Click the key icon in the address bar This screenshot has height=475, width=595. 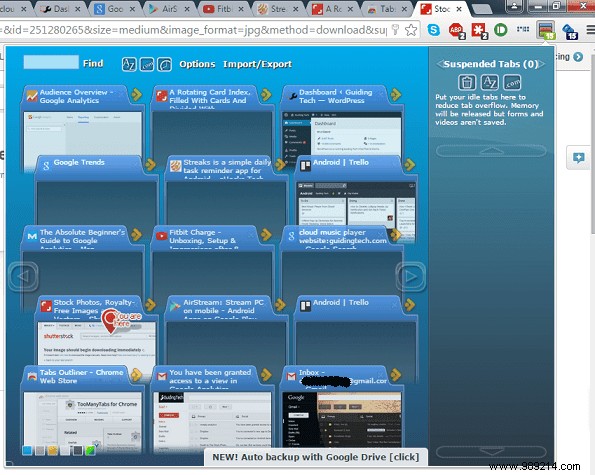(395, 30)
